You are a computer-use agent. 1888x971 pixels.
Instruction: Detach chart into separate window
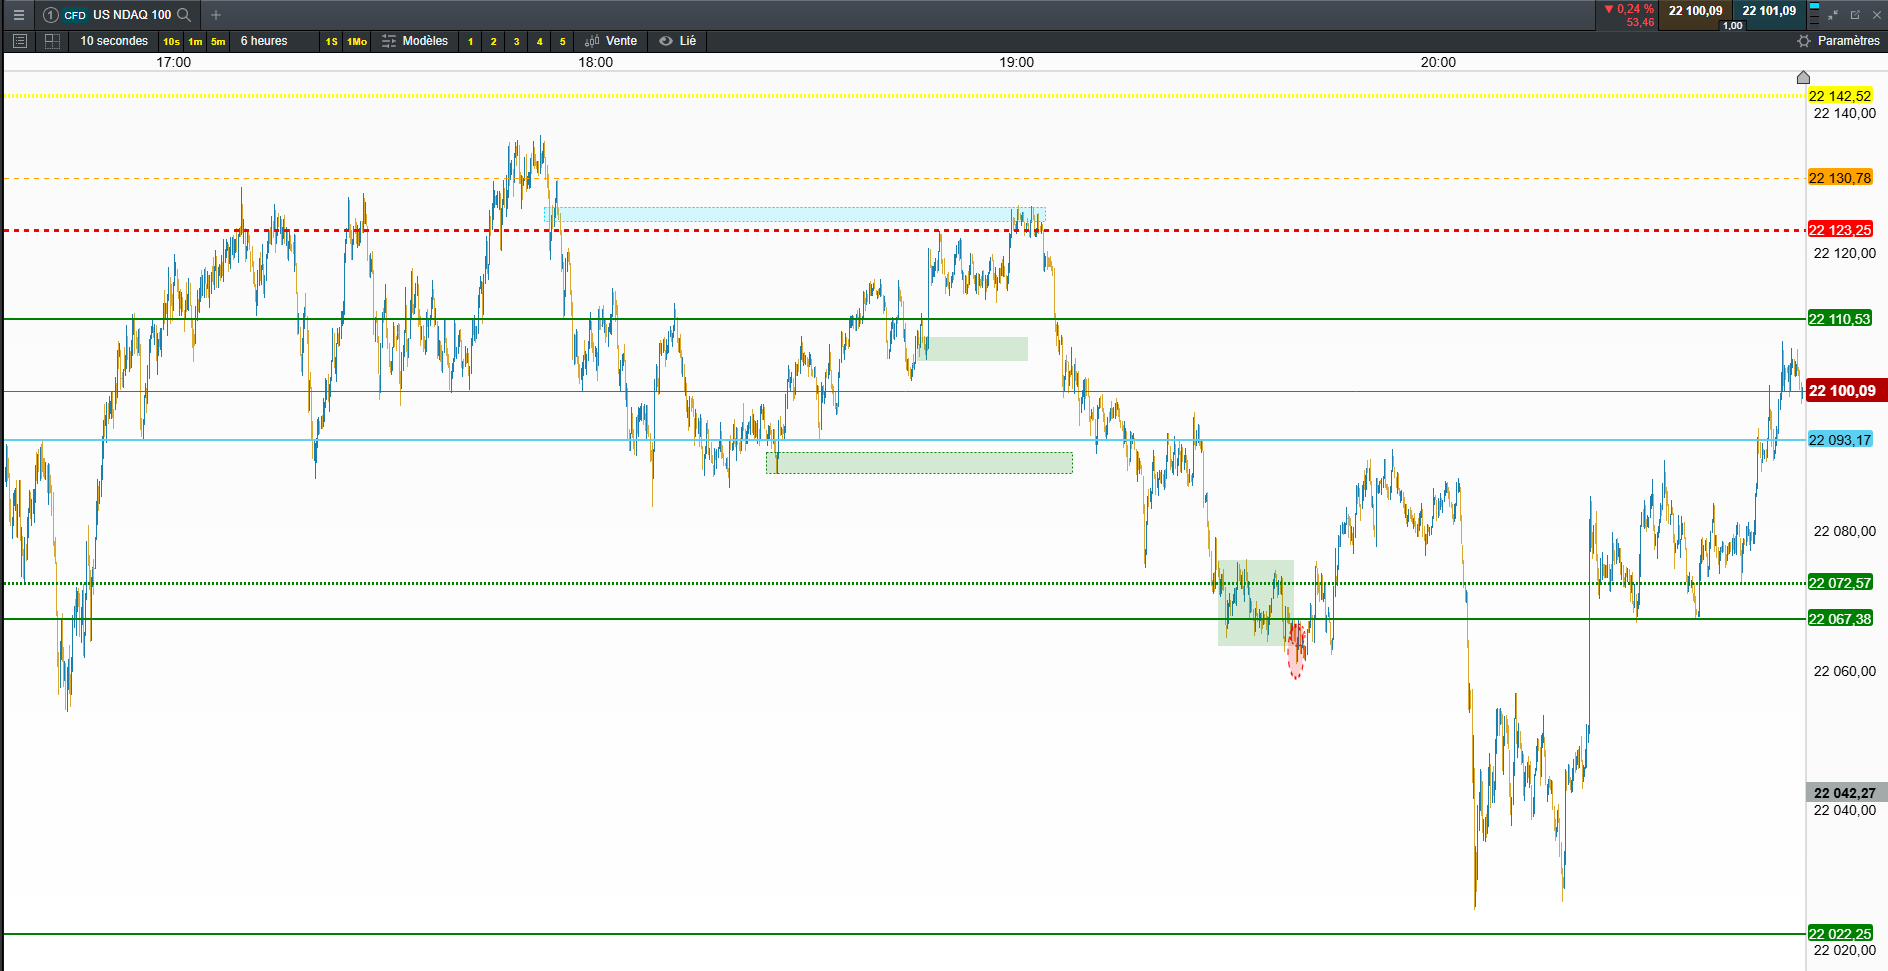coord(1855,15)
